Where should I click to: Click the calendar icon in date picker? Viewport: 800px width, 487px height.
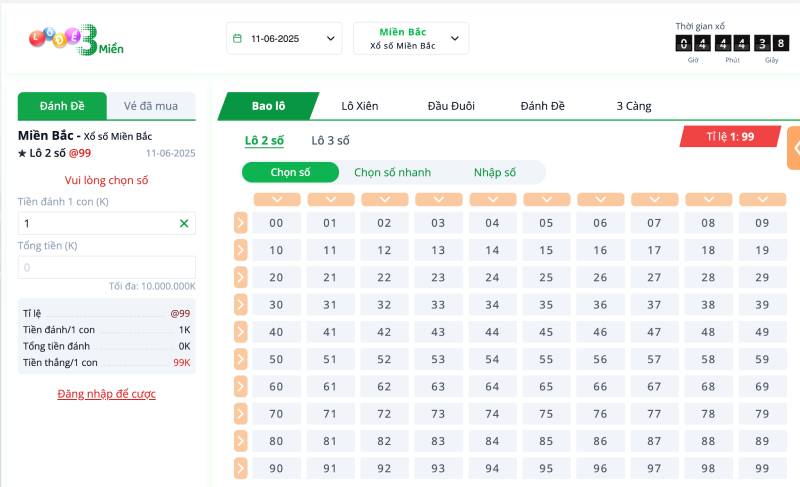click(x=237, y=39)
